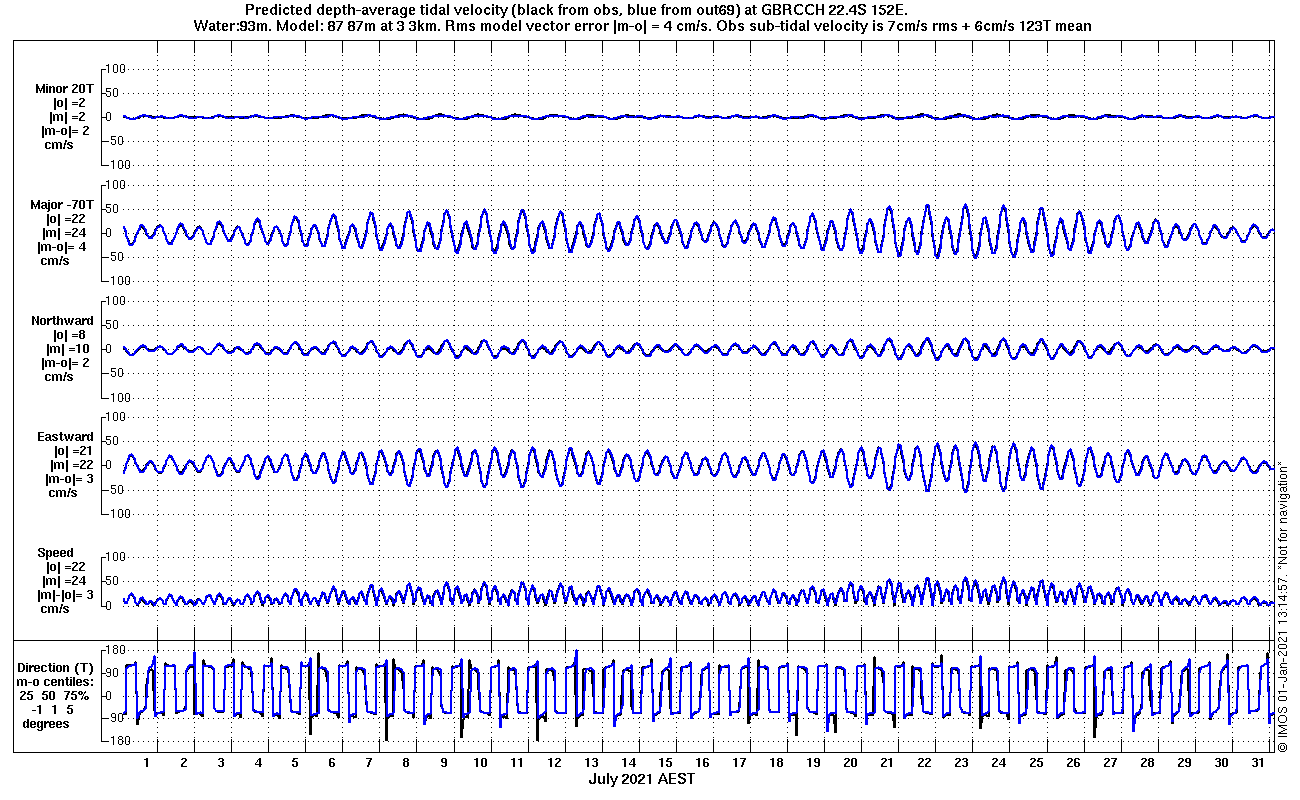The width and height of the screenshot is (1300, 800).
Task: Click day '15' on the date axis
Action: (x=665, y=762)
